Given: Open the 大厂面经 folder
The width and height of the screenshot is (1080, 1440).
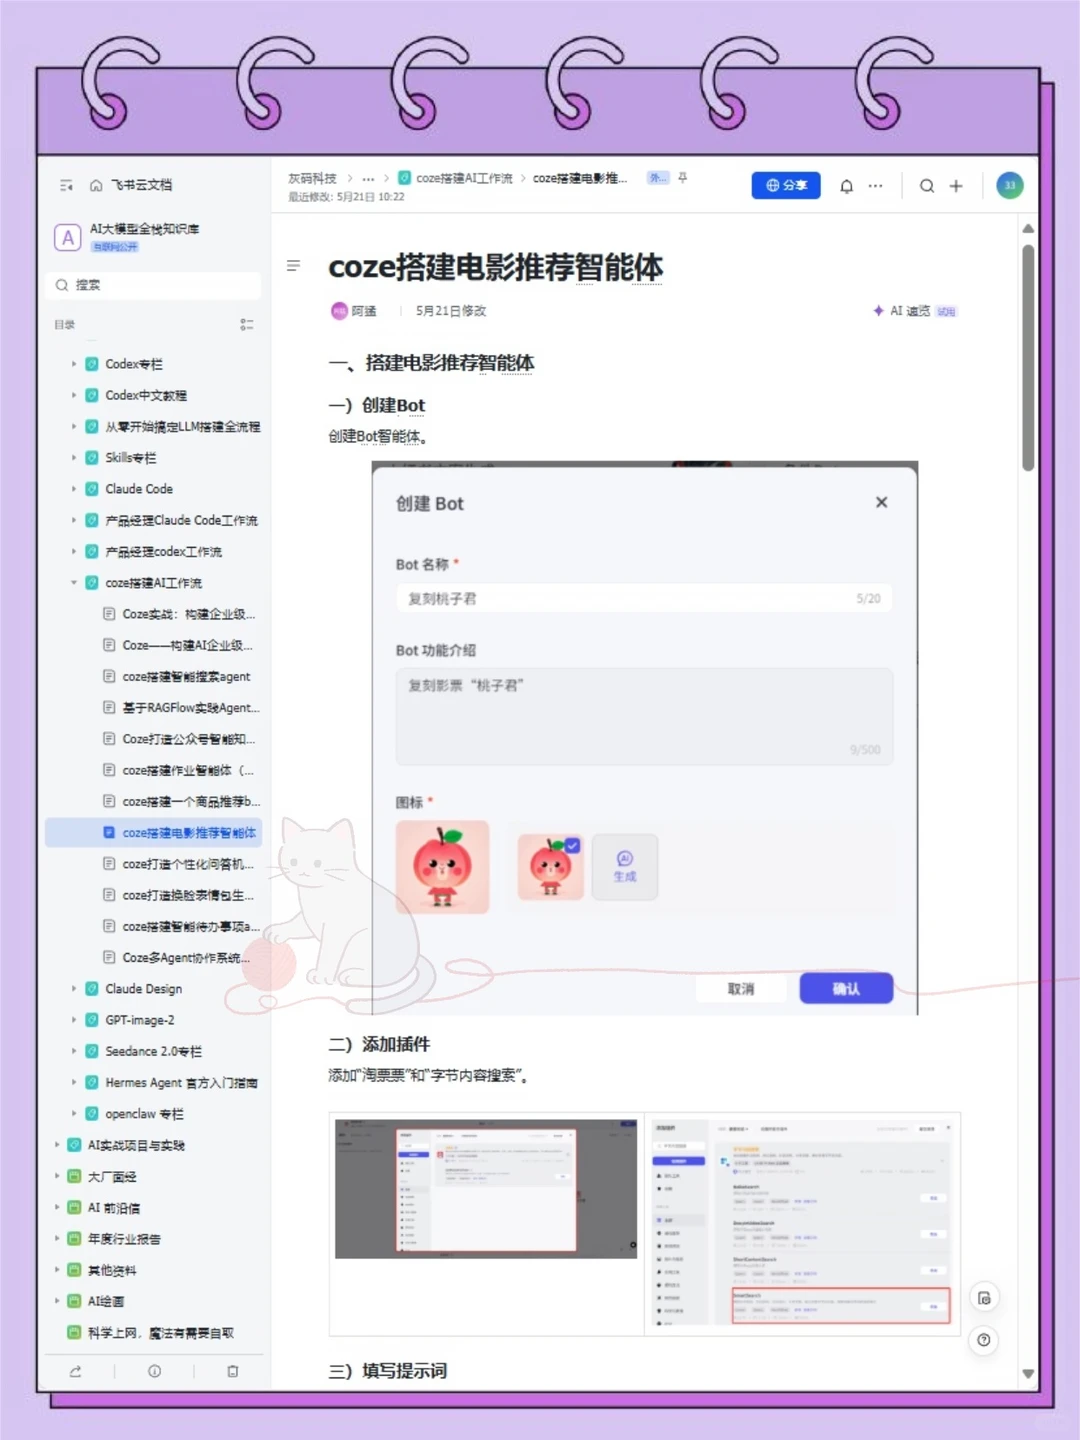Looking at the screenshot, I should [x=112, y=1176].
